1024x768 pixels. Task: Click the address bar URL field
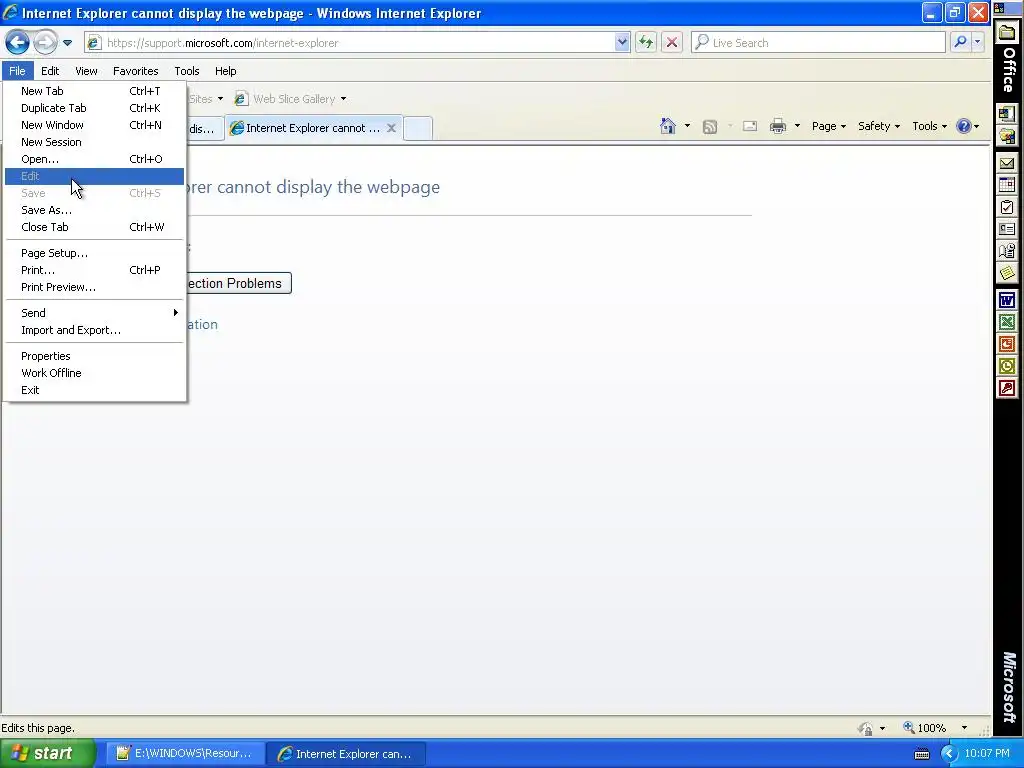358,43
